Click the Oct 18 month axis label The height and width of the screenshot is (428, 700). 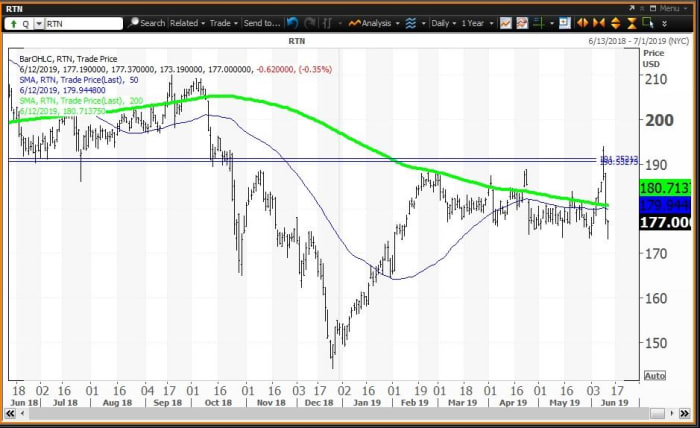[x=218, y=403]
